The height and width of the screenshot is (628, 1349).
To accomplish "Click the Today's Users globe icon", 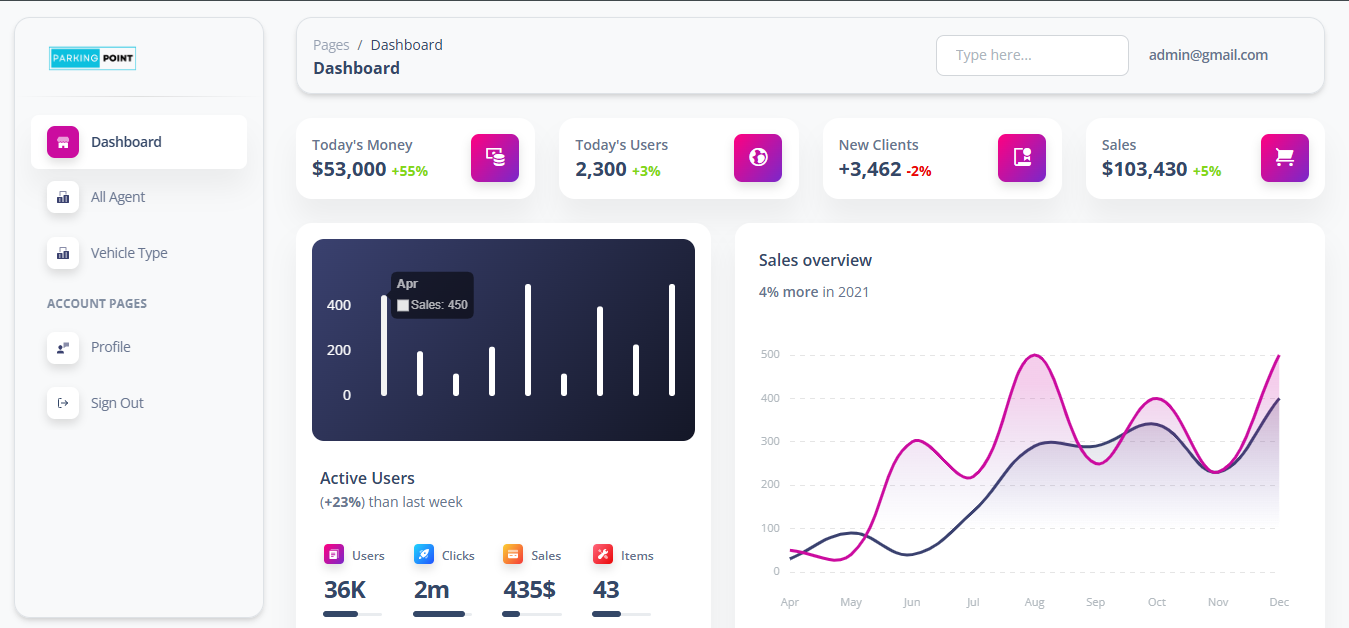I will [x=758, y=158].
